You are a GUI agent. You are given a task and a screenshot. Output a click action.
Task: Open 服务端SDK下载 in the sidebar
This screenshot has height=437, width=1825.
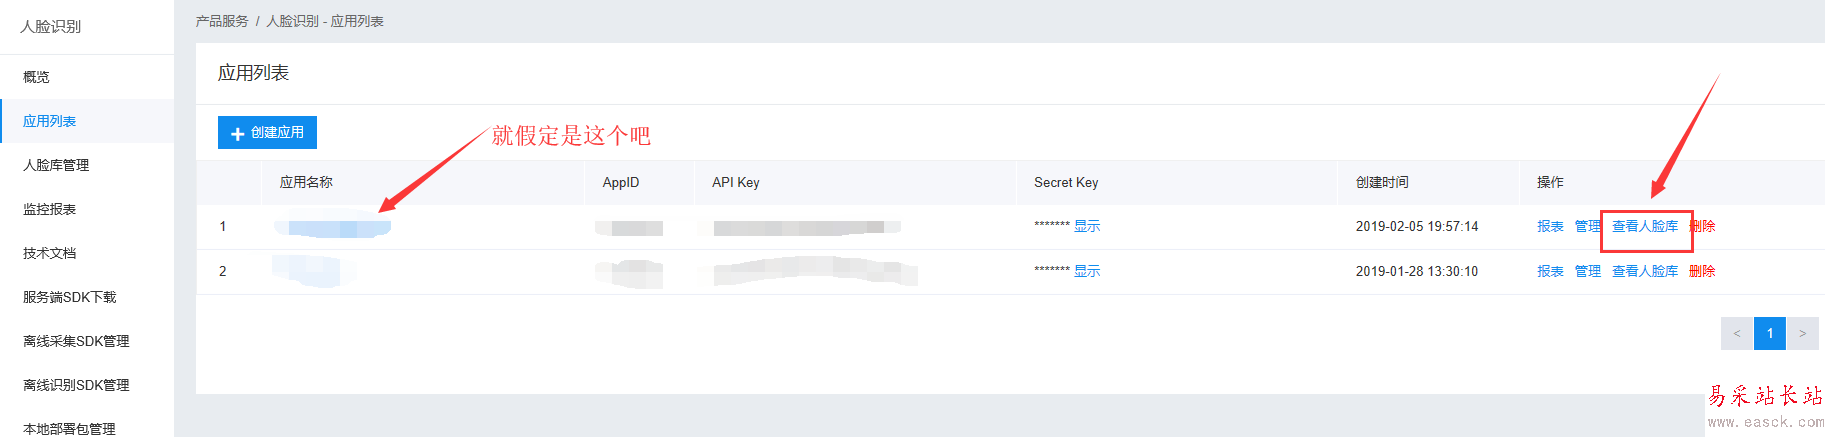coord(70,297)
